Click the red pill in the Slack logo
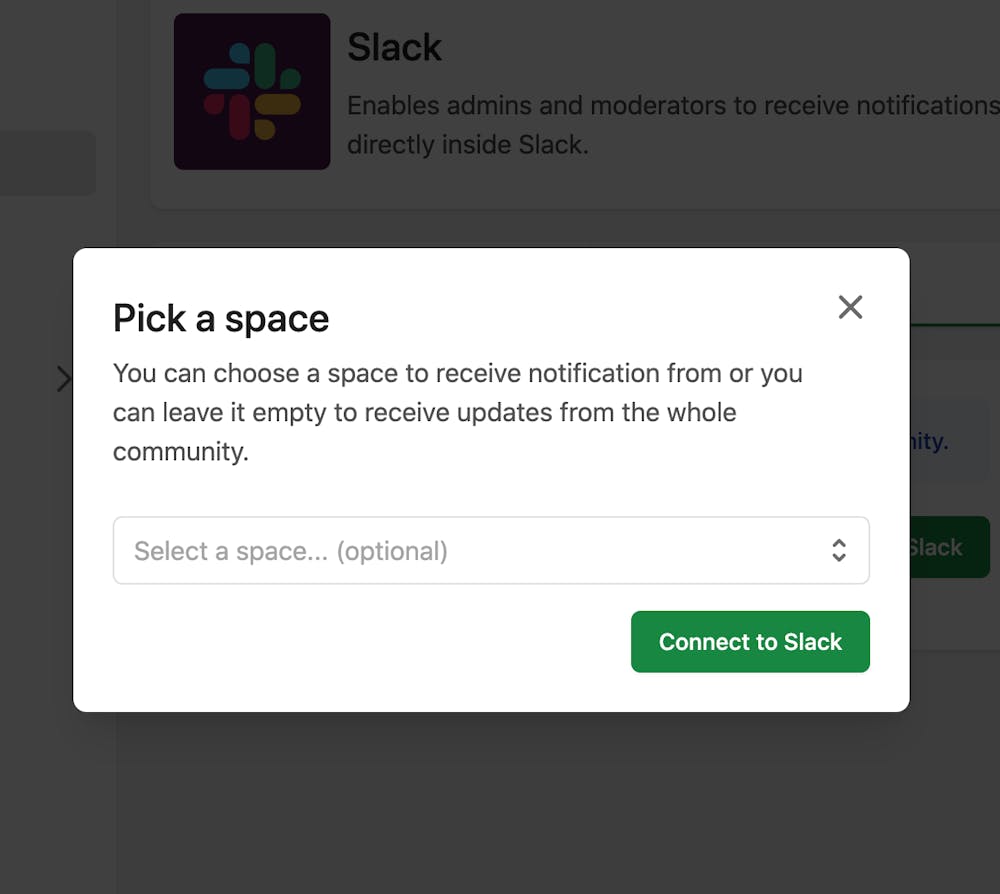1000x894 pixels. pos(239,116)
